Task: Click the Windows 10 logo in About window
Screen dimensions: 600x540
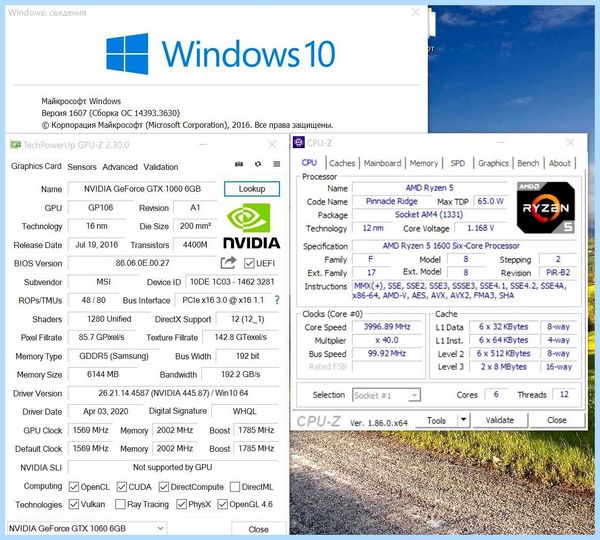Action: (x=220, y=54)
